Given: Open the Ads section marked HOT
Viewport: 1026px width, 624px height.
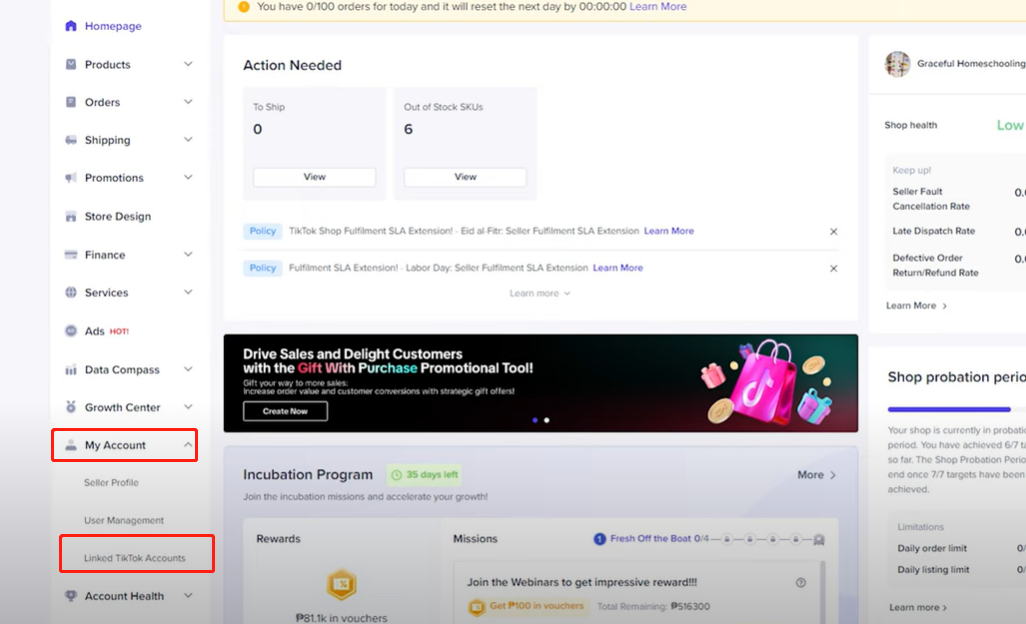Looking at the screenshot, I should (69, 330).
